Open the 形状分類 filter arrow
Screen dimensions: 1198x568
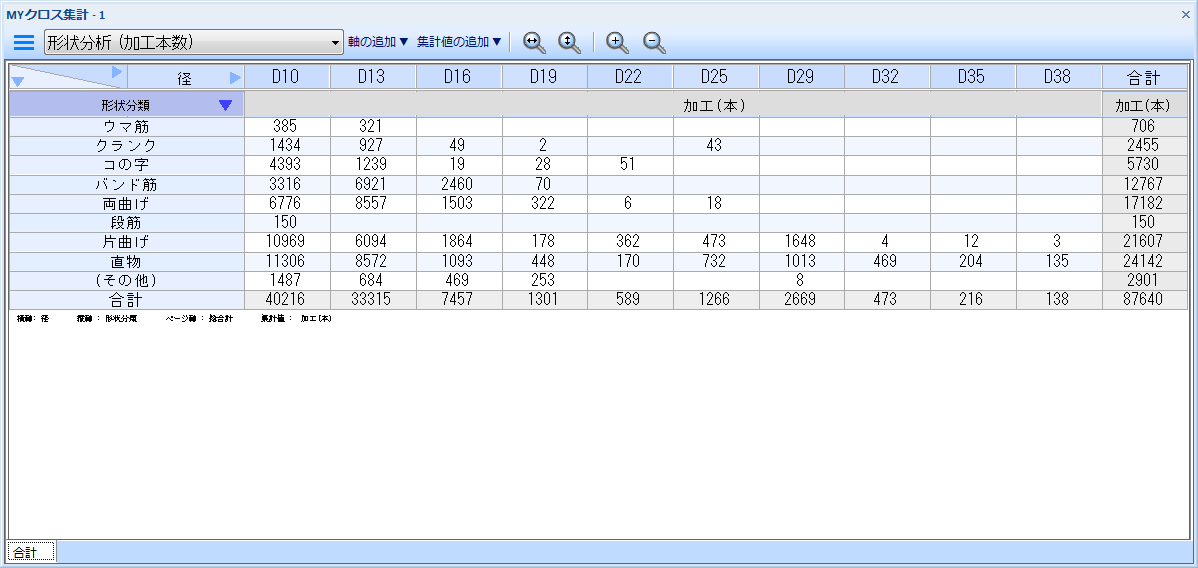(225, 105)
